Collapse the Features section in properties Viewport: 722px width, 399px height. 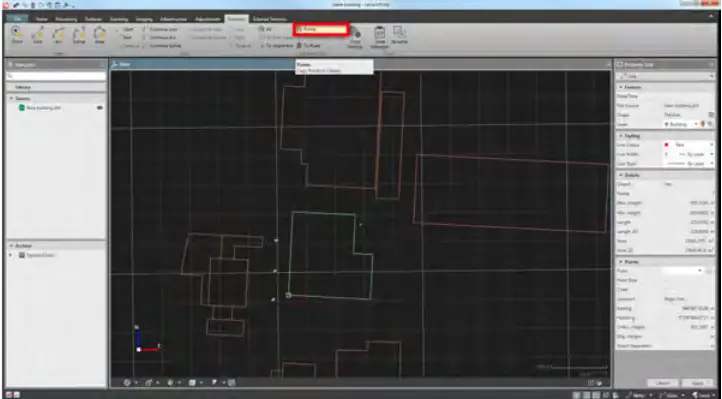click(x=621, y=87)
